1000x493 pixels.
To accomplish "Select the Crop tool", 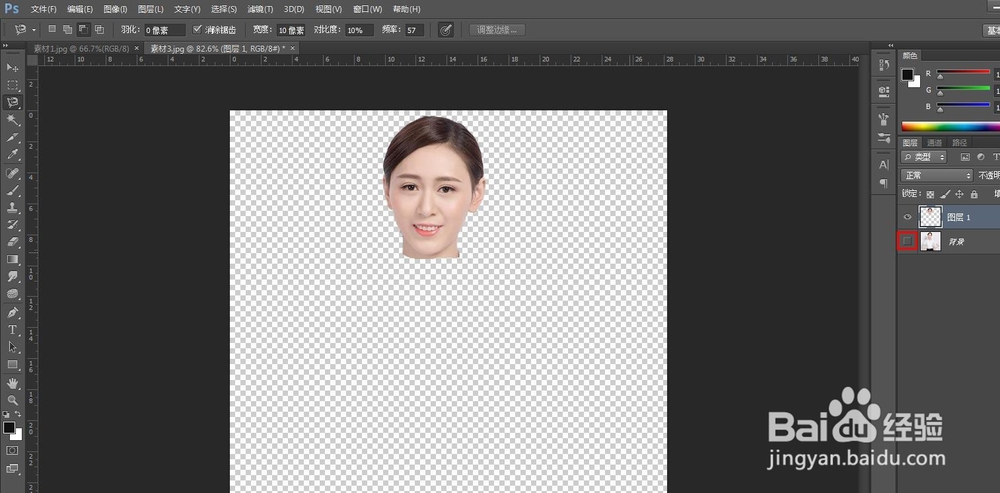I will coord(12,137).
